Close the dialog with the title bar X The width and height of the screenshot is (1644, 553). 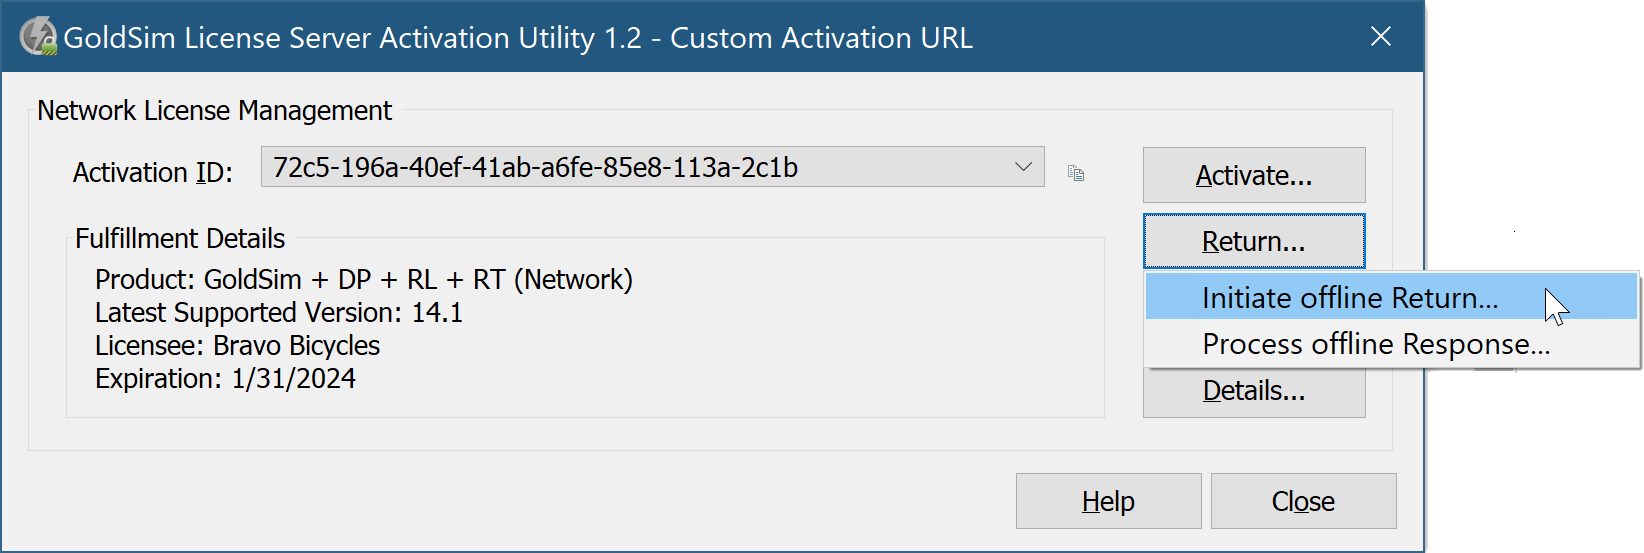[x=1381, y=37]
